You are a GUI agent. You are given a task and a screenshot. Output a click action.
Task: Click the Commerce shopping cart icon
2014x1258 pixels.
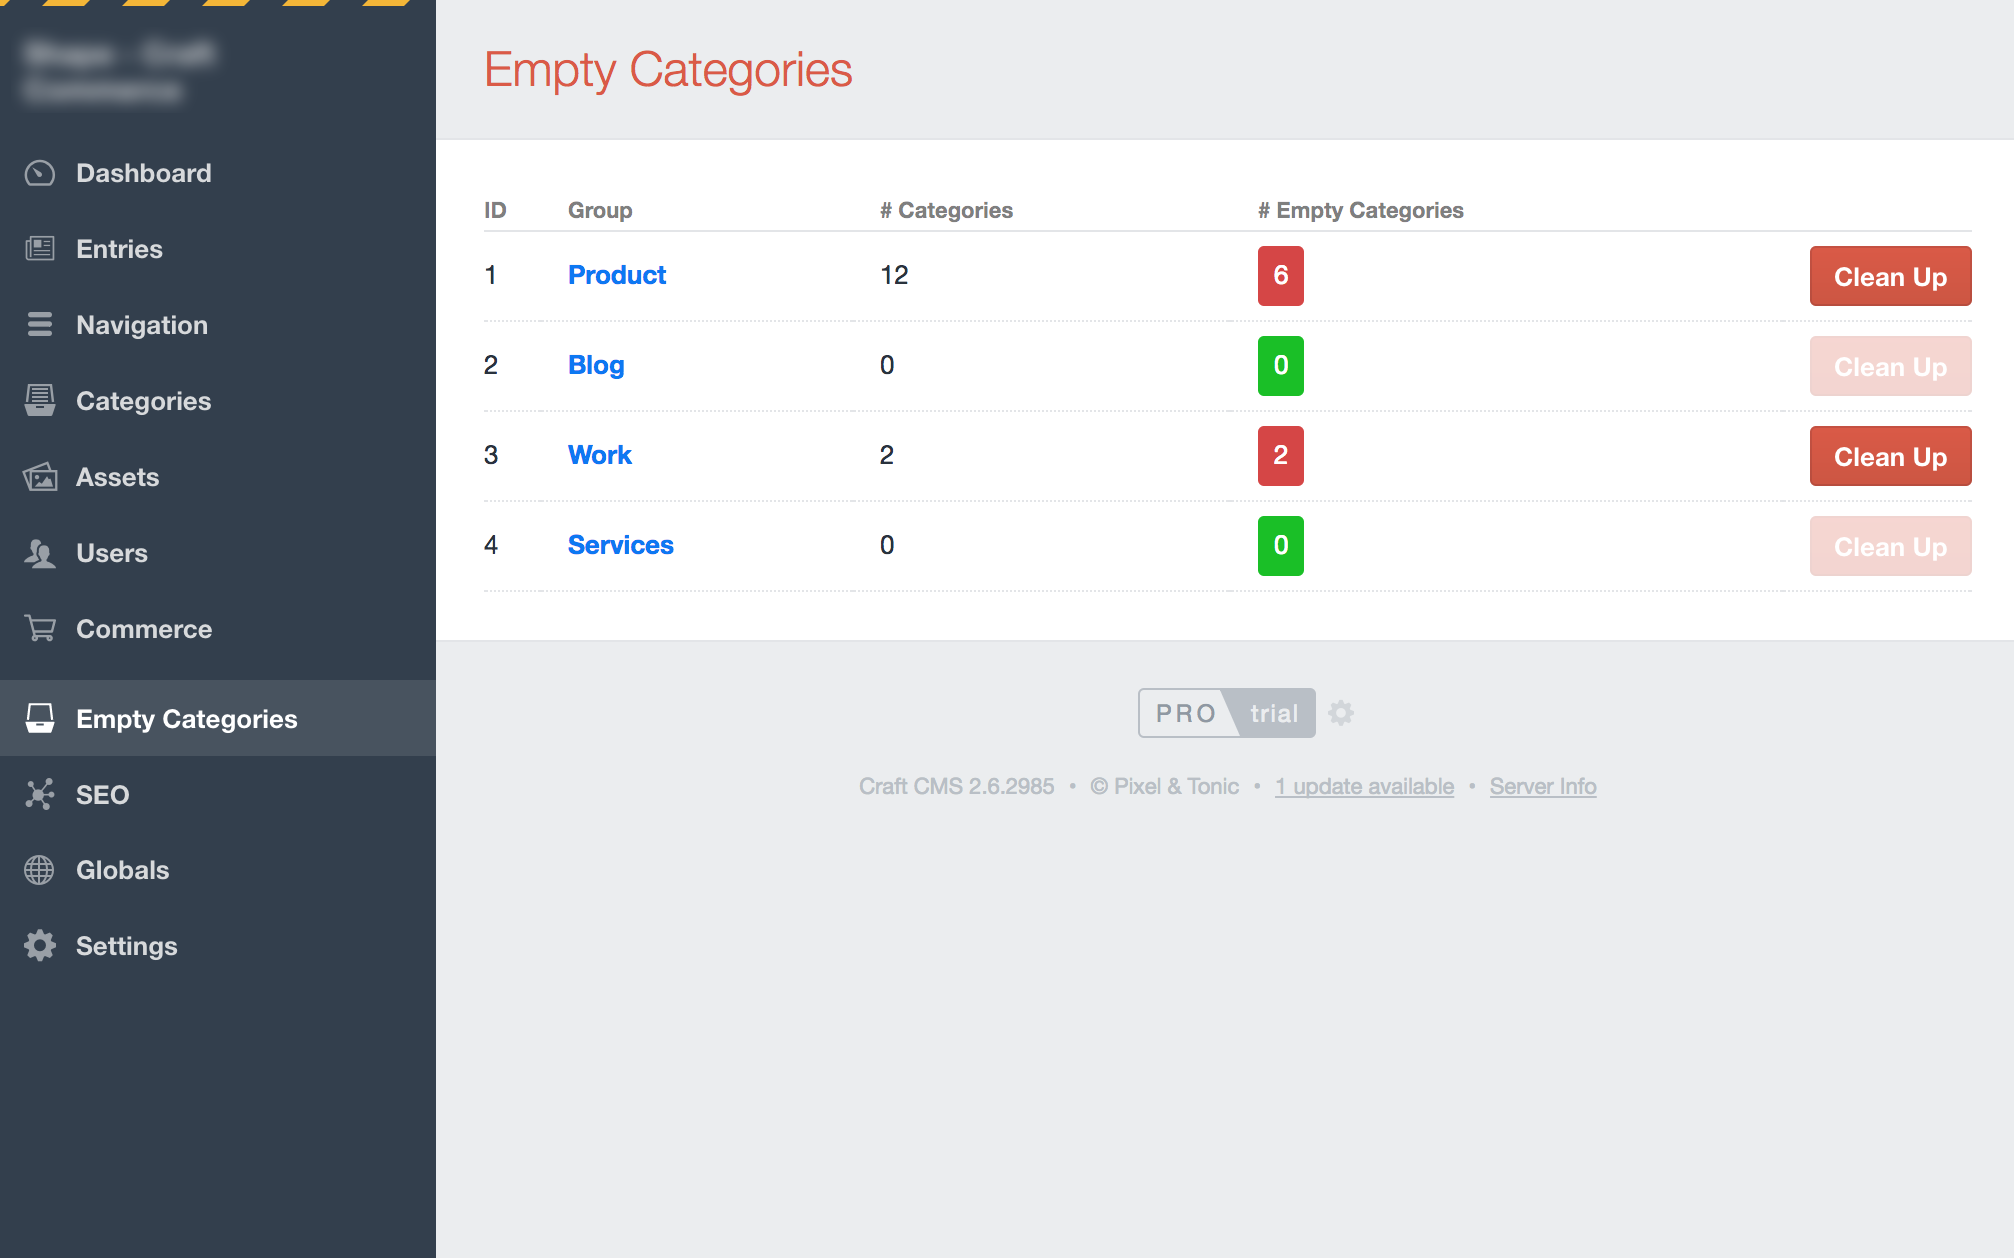point(40,629)
